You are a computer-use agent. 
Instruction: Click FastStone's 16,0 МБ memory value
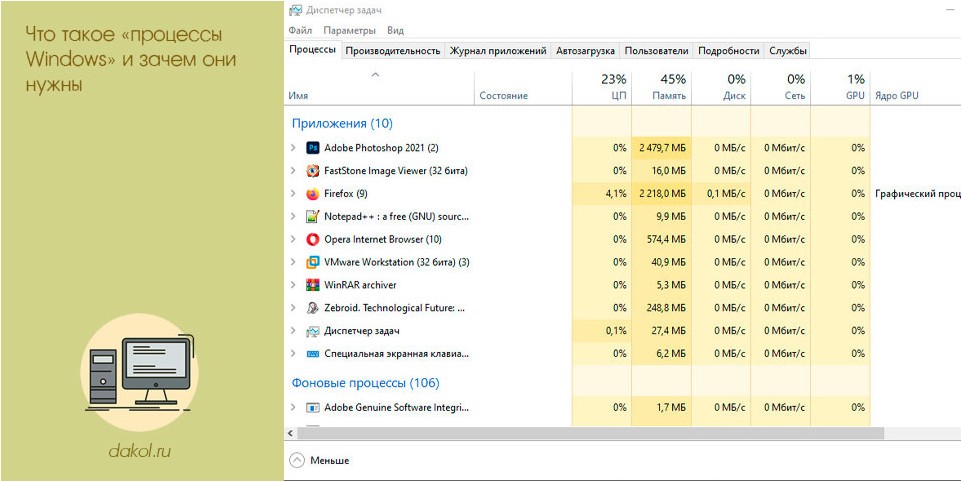tap(669, 170)
